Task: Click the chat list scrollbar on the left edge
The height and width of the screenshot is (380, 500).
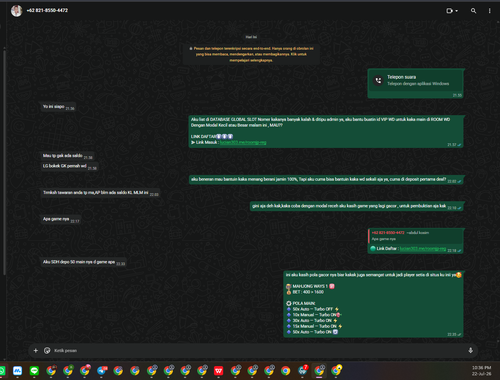Action: (x=4, y=162)
